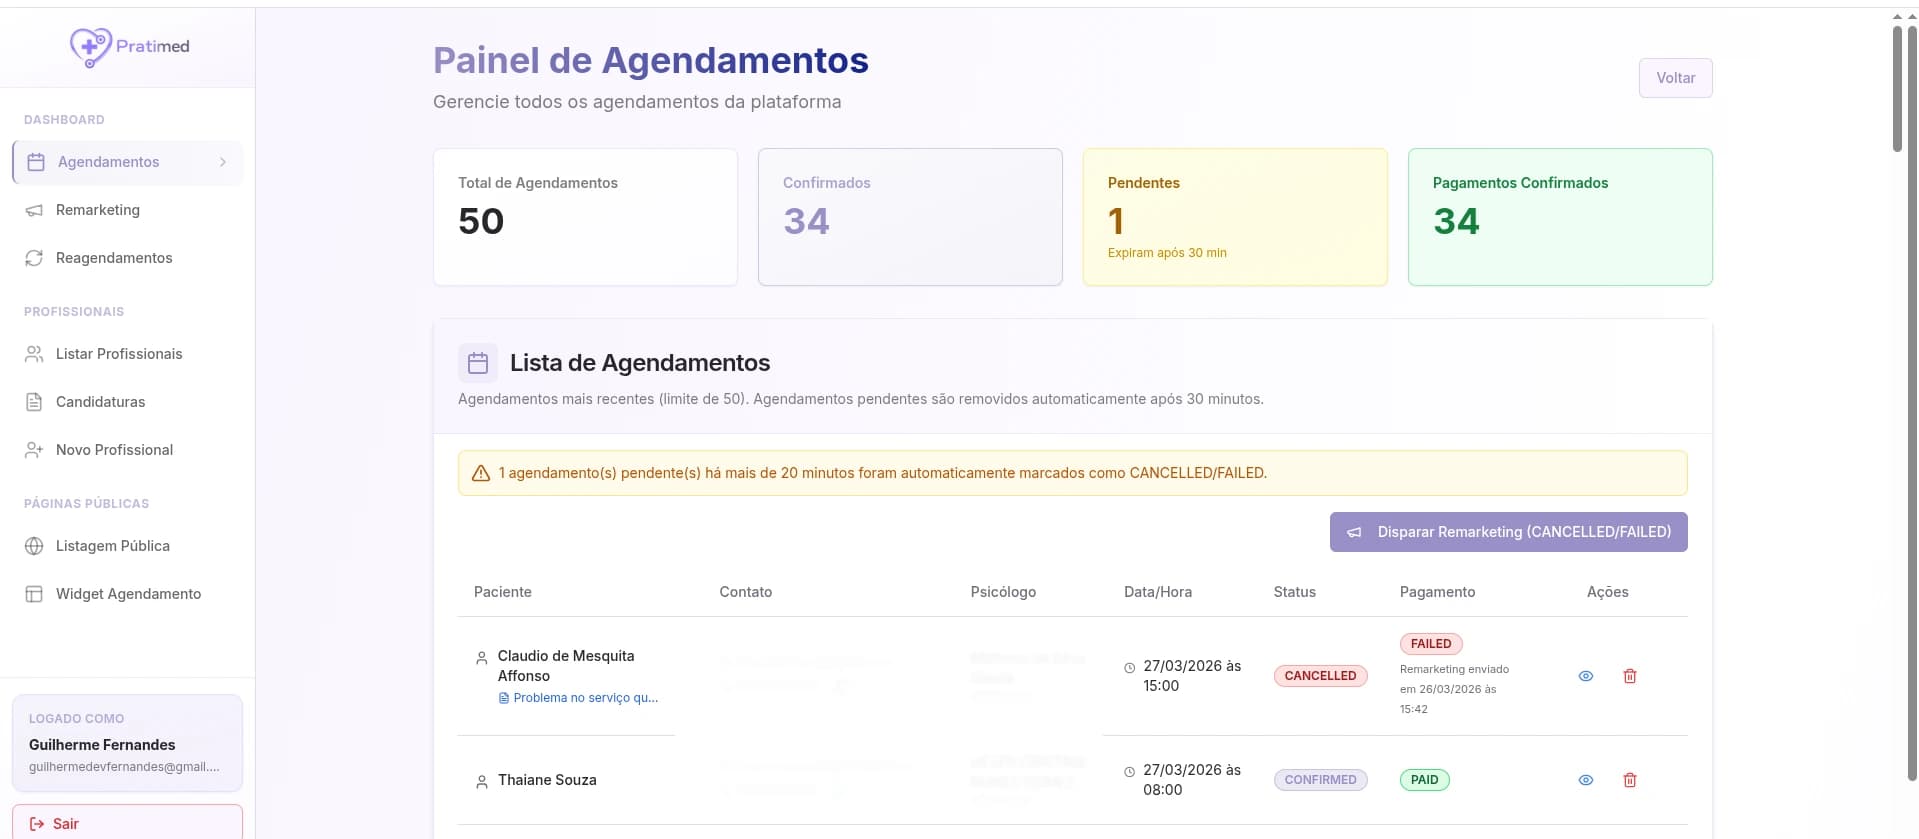Screen dimensions: 1919x839
Task: Click the CANCELLED status badge
Action: pyautogui.click(x=1320, y=676)
